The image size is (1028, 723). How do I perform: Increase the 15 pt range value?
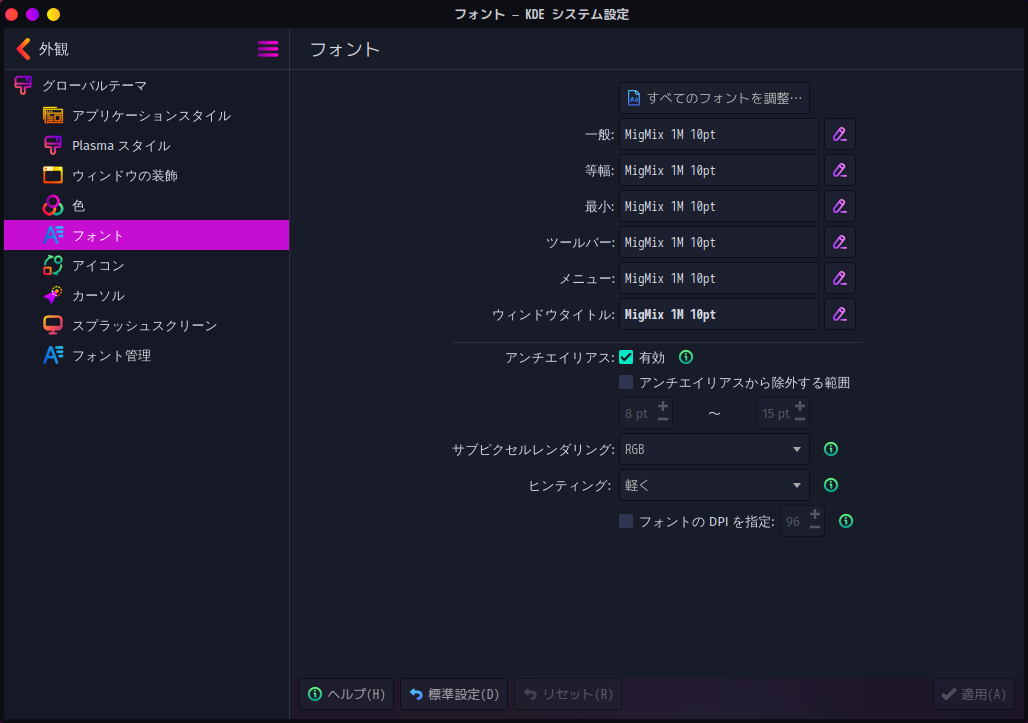[800, 406]
